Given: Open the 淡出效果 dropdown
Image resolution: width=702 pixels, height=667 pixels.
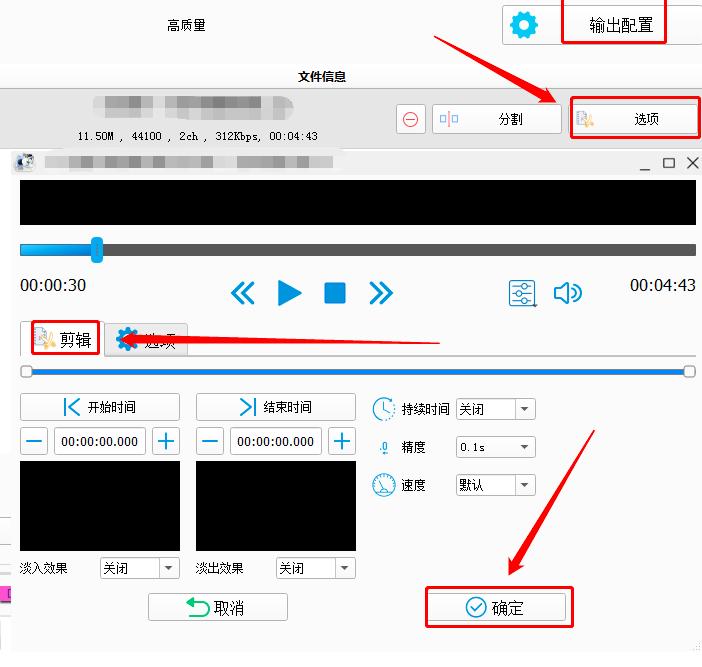Looking at the screenshot, I should click(x=316, y=568).
